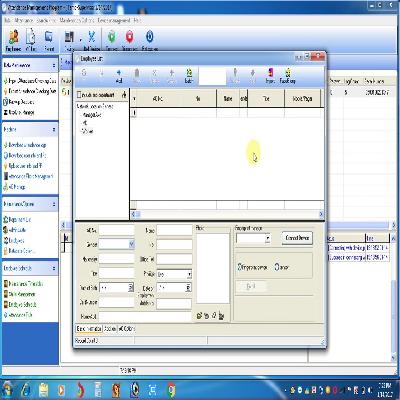
Task: Switch to the AC Options tab
Action: coord(126,329)
